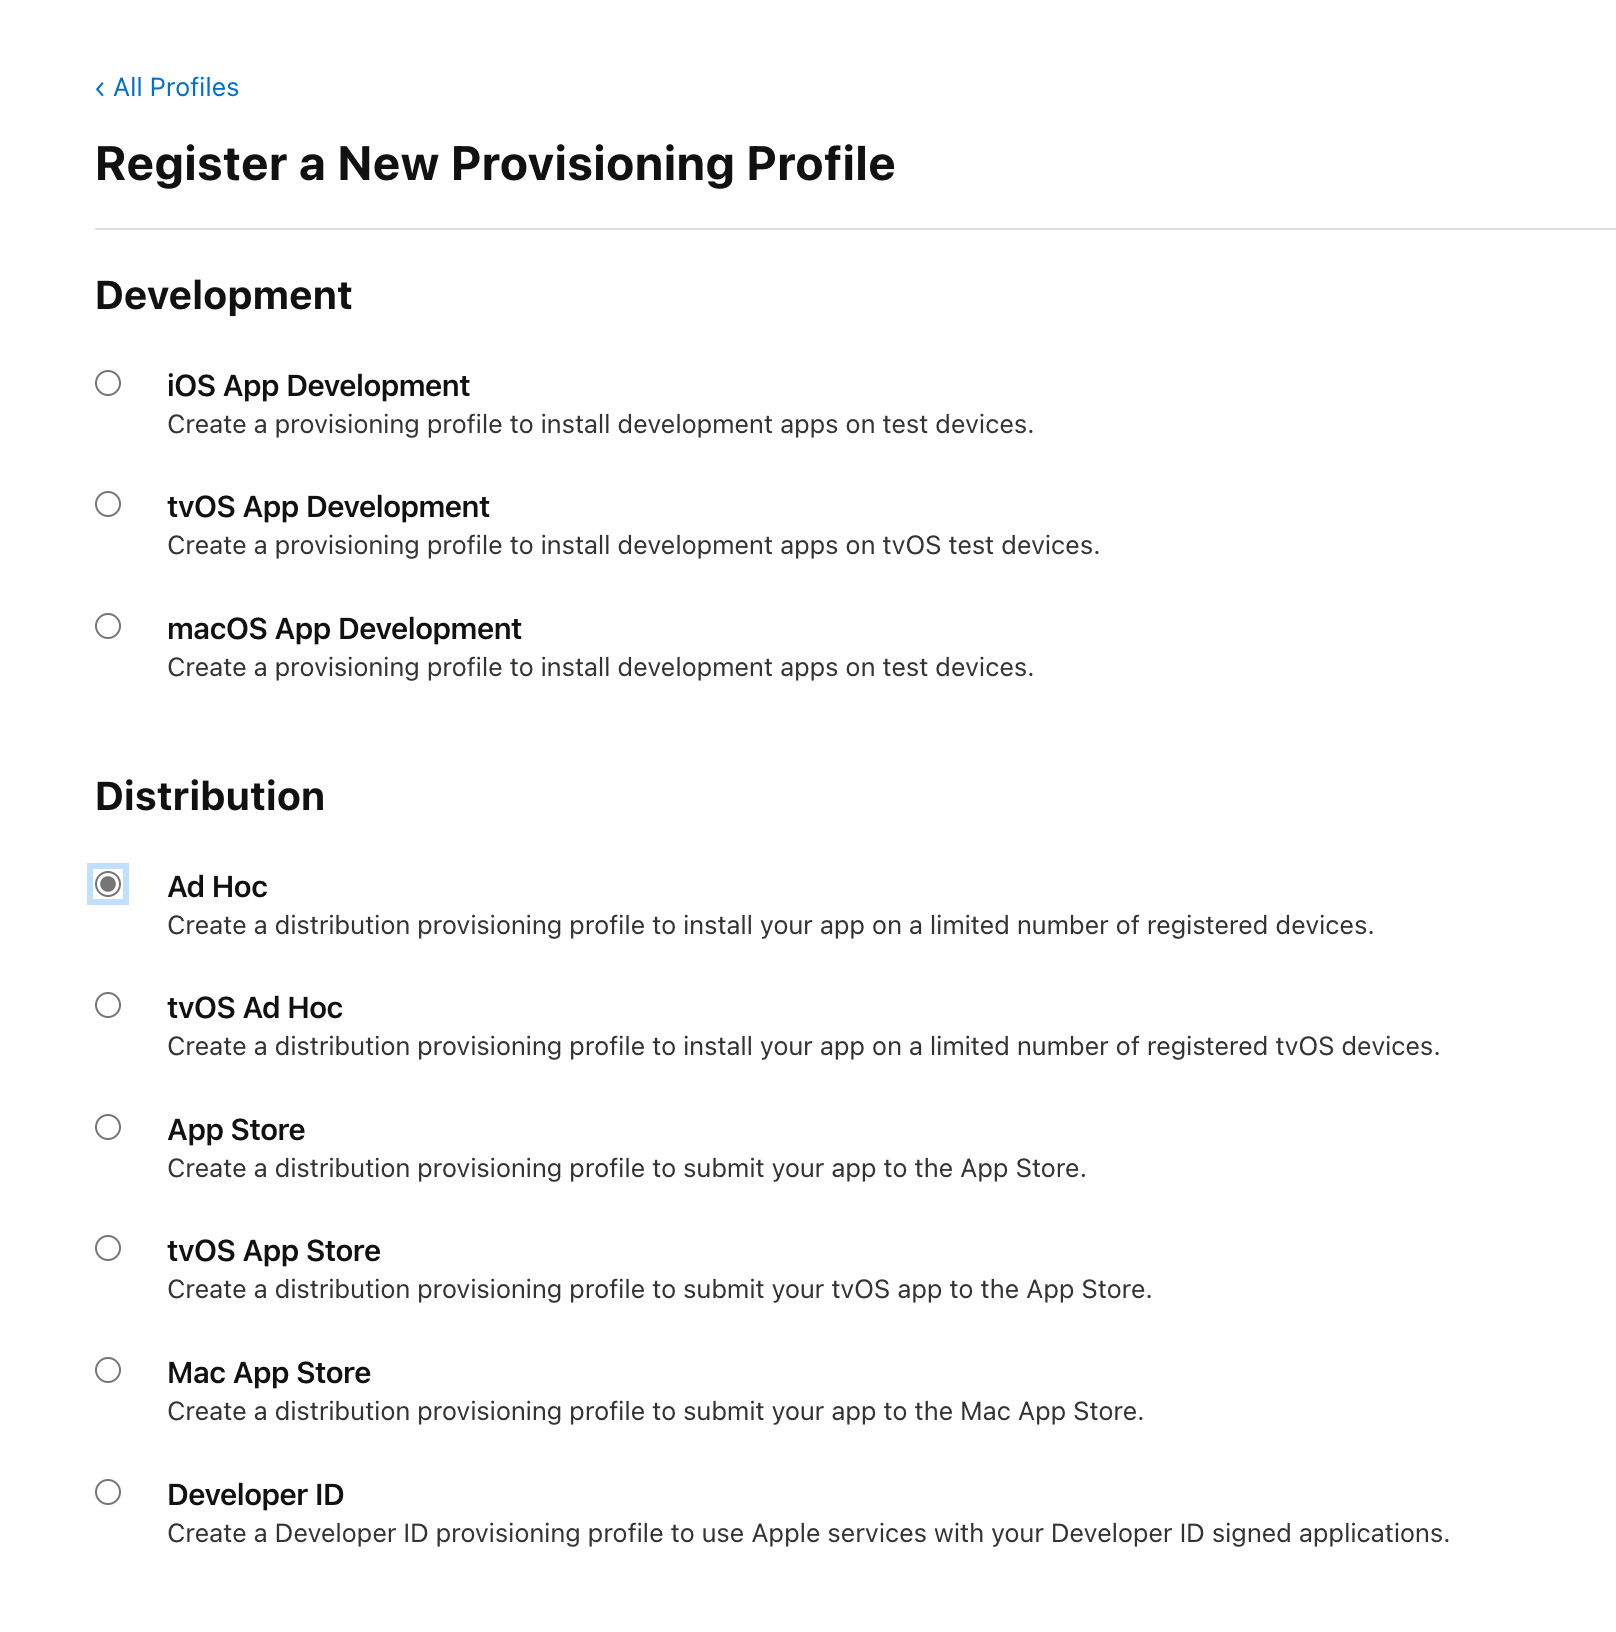1616x1632 pixels.
Task: Click the macOS App Development title
Action: (344, 629)
